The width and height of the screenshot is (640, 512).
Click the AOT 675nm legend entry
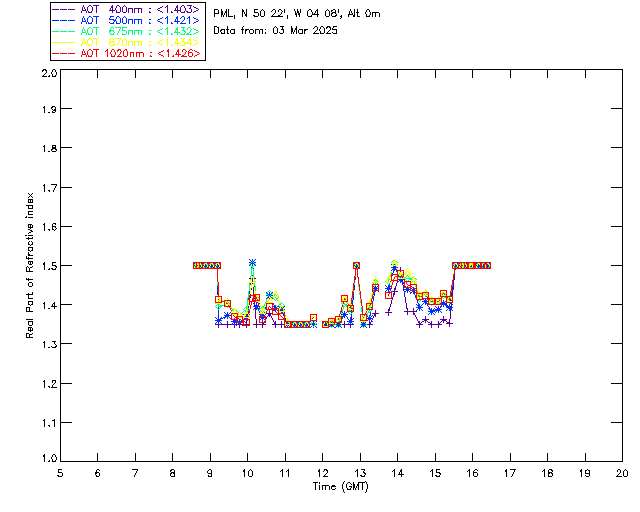click(127, 31)
